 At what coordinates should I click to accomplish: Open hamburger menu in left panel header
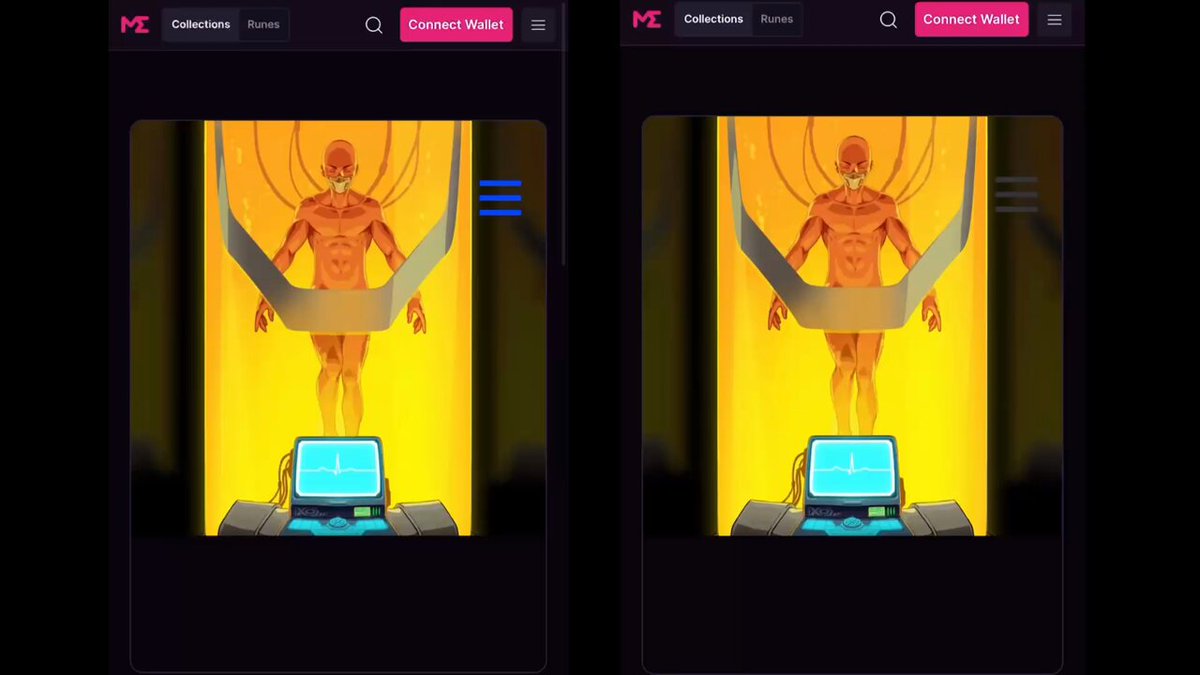coord(538,25)
